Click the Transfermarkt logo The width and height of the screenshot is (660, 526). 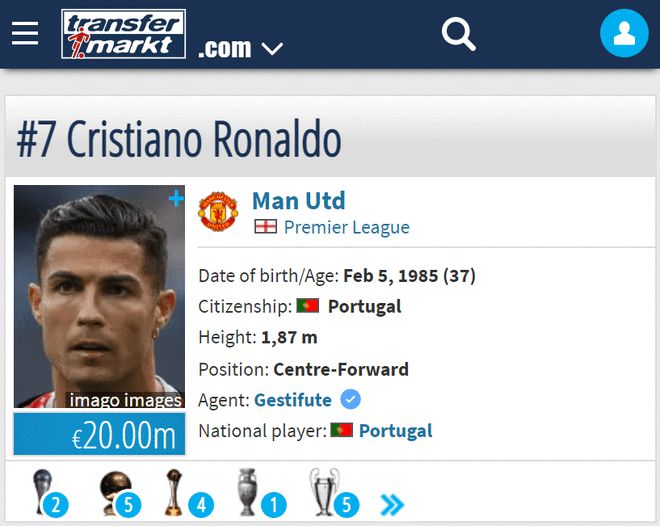123,34
